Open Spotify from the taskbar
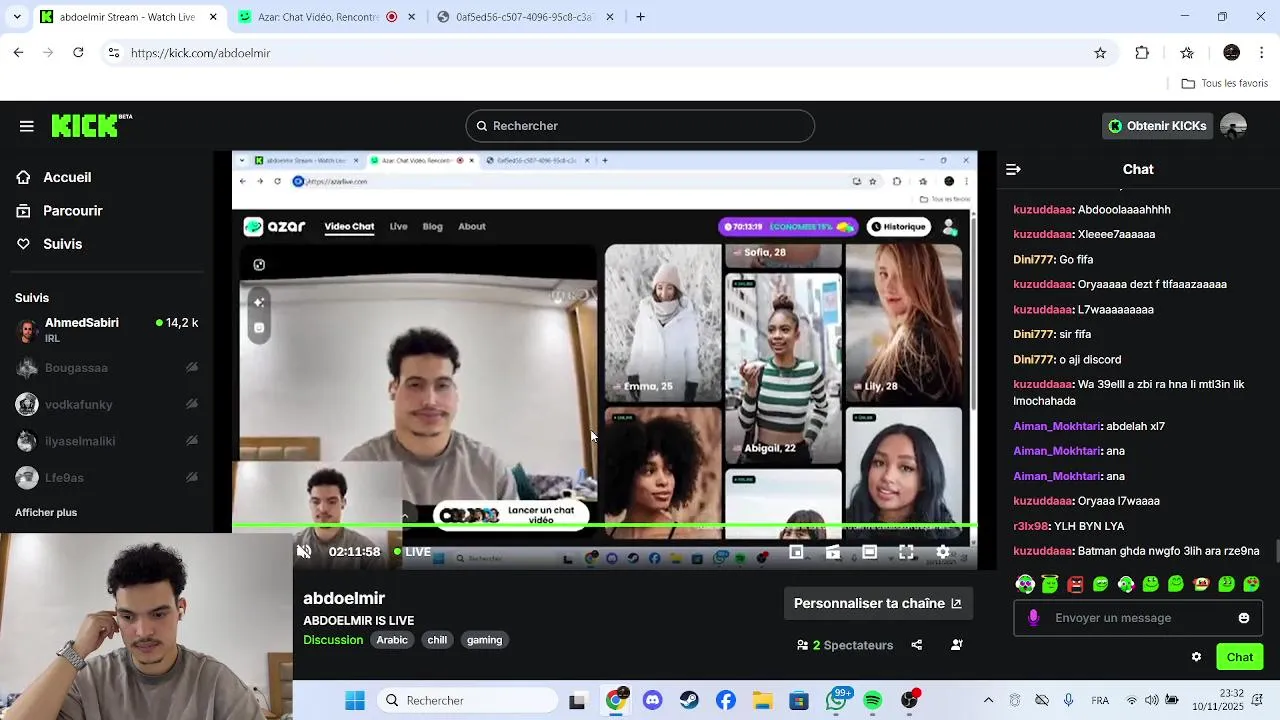The image size is (1280, 720). [873, 701]
